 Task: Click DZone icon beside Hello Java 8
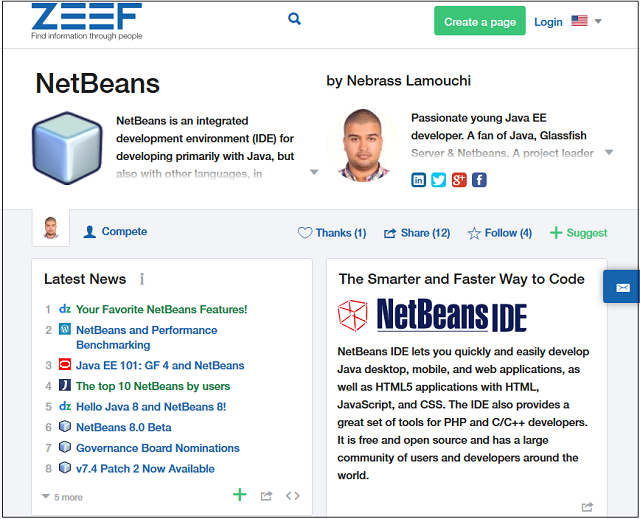click(65, 406)
